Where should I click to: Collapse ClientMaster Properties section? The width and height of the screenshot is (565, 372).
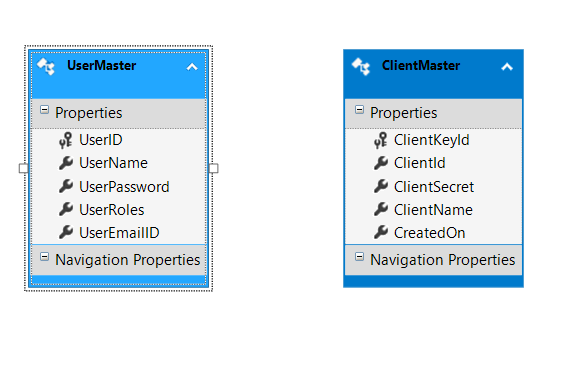point(359,110)
